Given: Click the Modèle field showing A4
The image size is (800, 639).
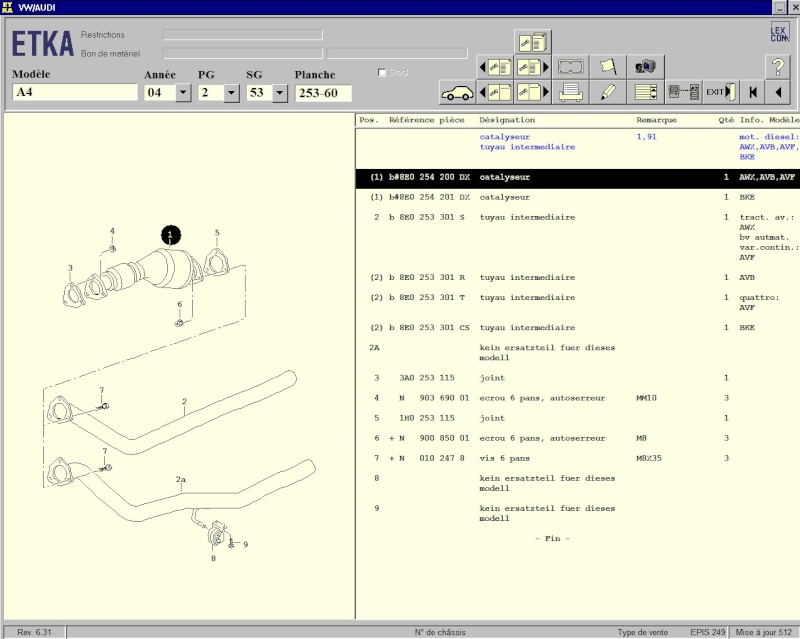Looking at the screenshot, I should coord(75,92).
